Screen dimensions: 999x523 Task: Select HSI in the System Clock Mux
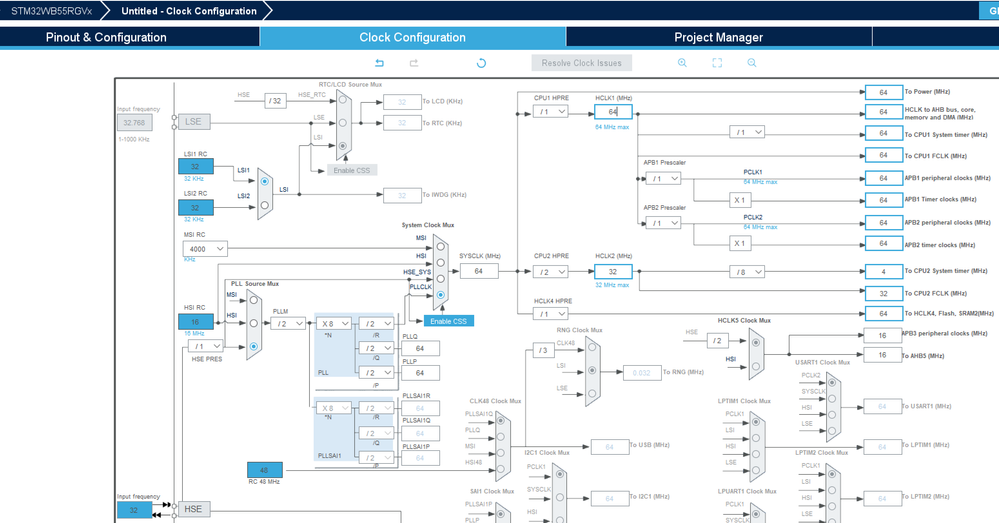(440, 262)
